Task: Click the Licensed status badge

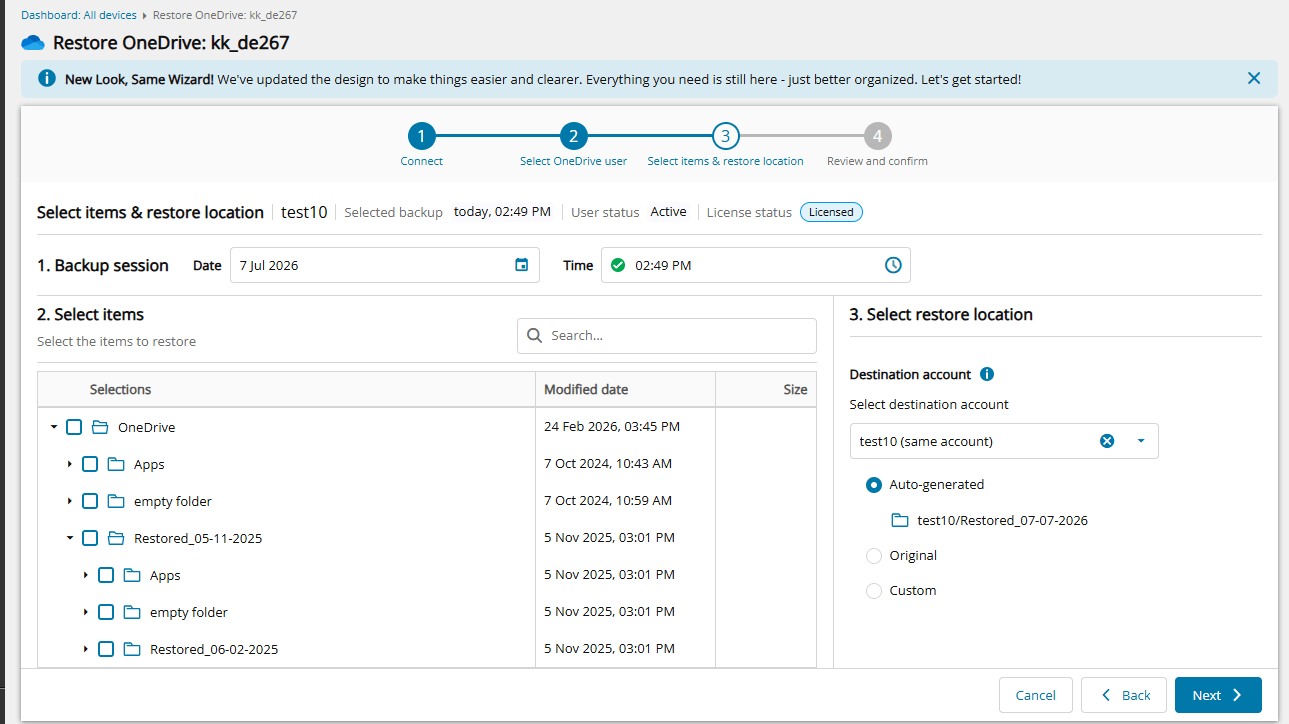Action: (x=831, y=212)
